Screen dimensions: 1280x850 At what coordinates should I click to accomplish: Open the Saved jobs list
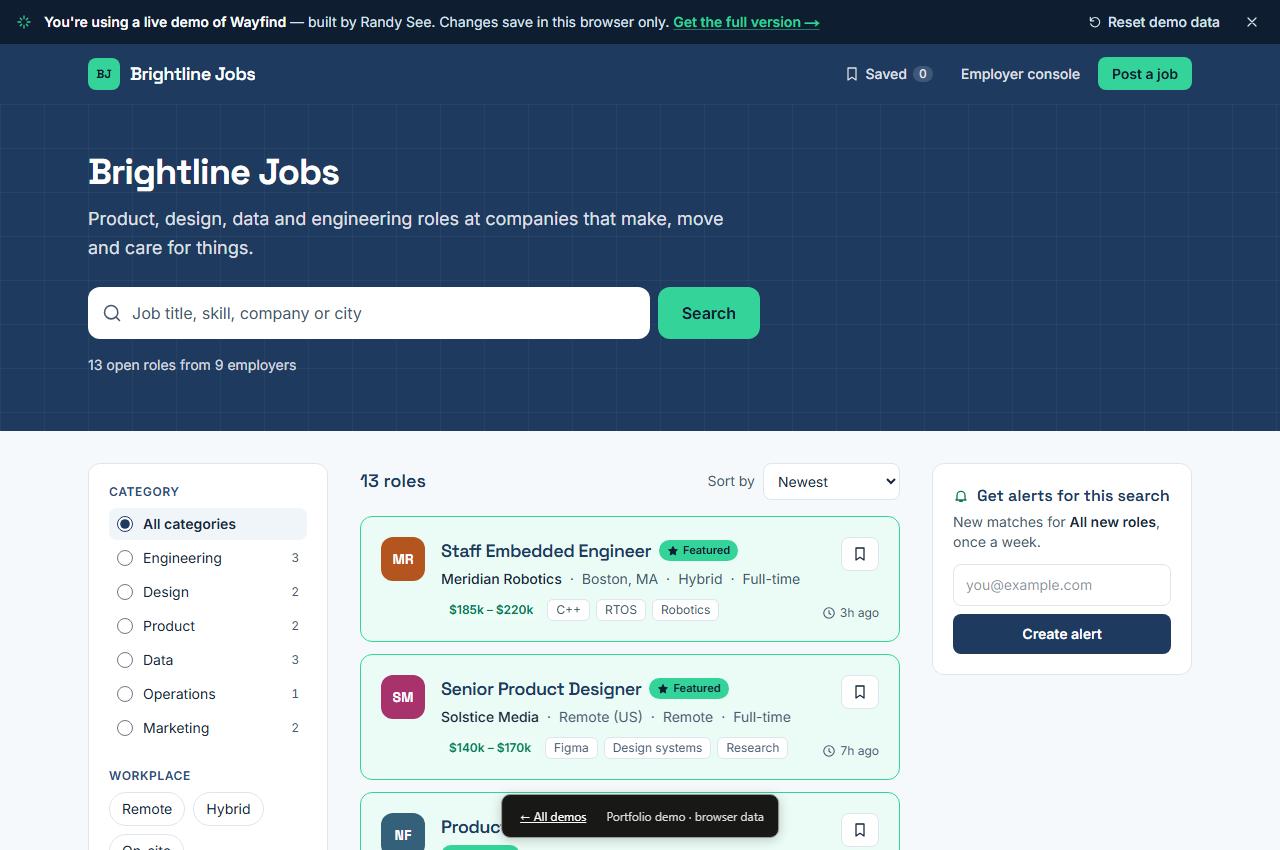[x=889, y=74]
